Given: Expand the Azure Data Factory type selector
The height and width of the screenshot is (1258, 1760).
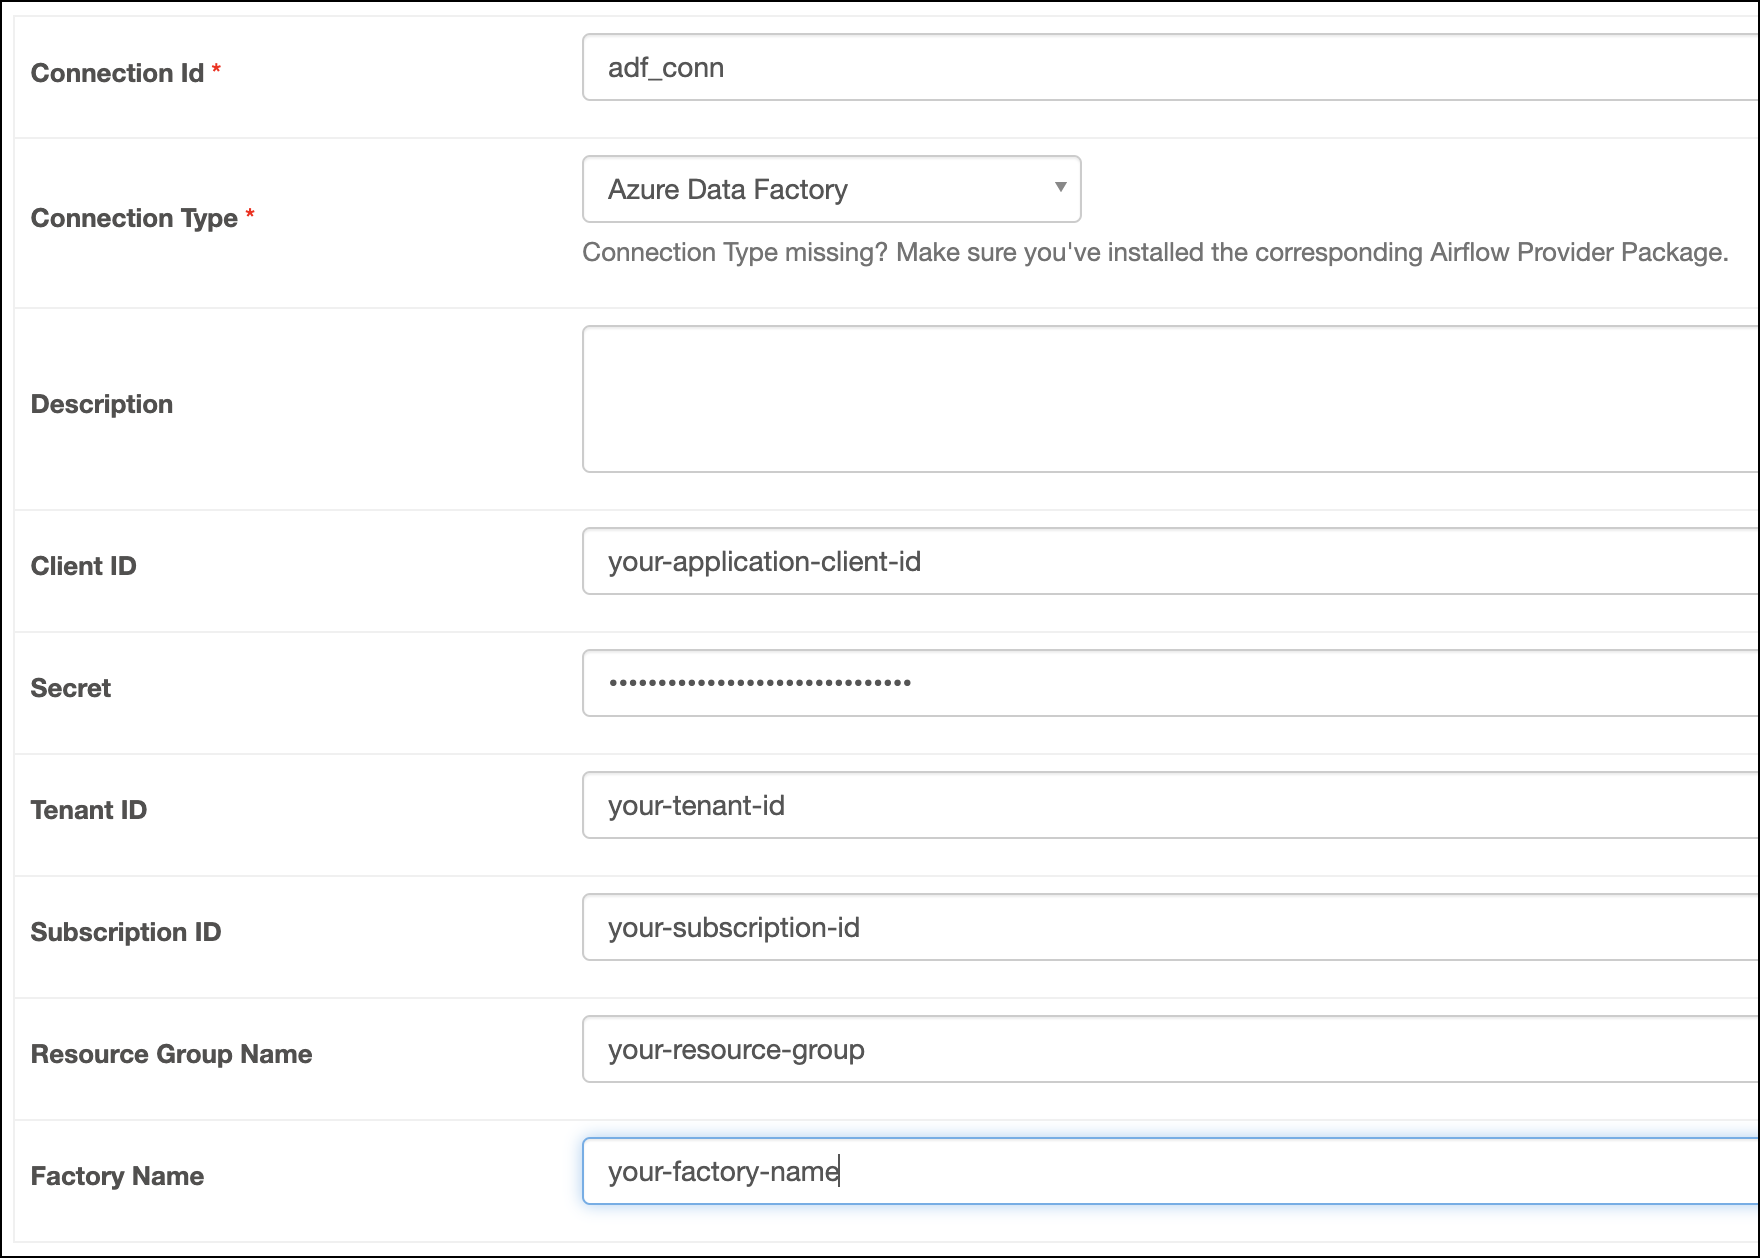Looking at the screenshot, I should 830,189.
